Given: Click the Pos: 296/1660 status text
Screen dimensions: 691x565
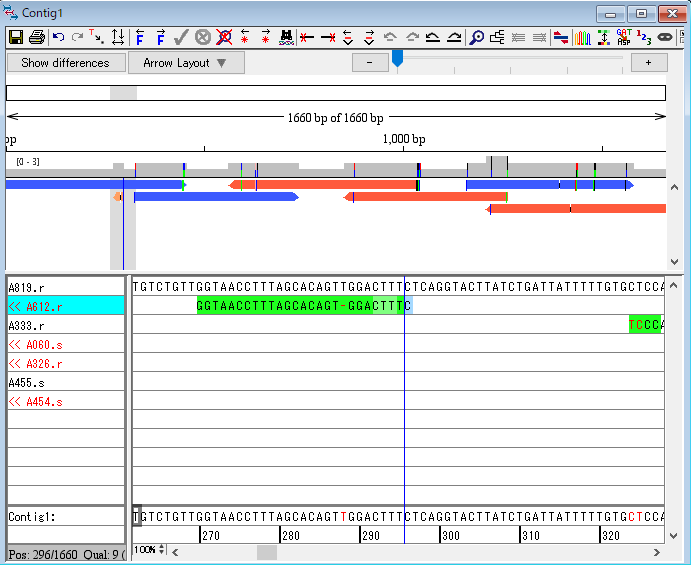Looking at the screenshot, I should (x=43, y=554).
